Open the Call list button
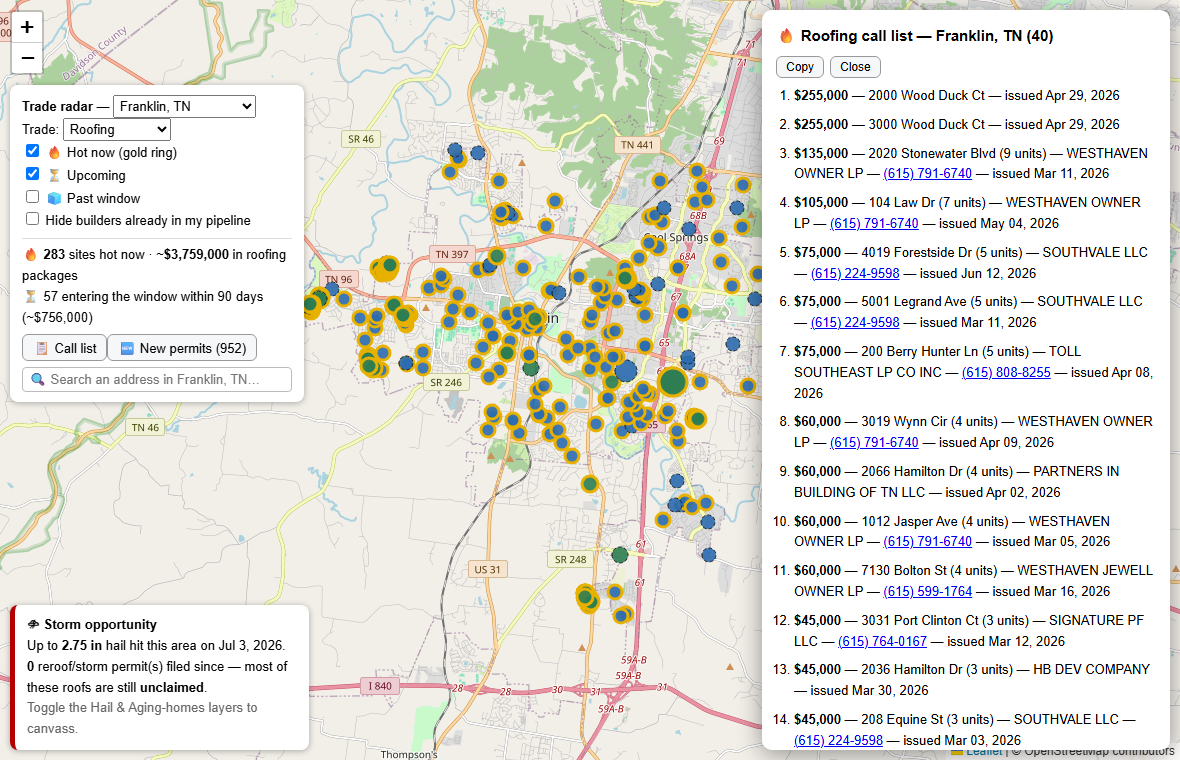Screen dimensions: 1180x760 (x=65, y=348)
